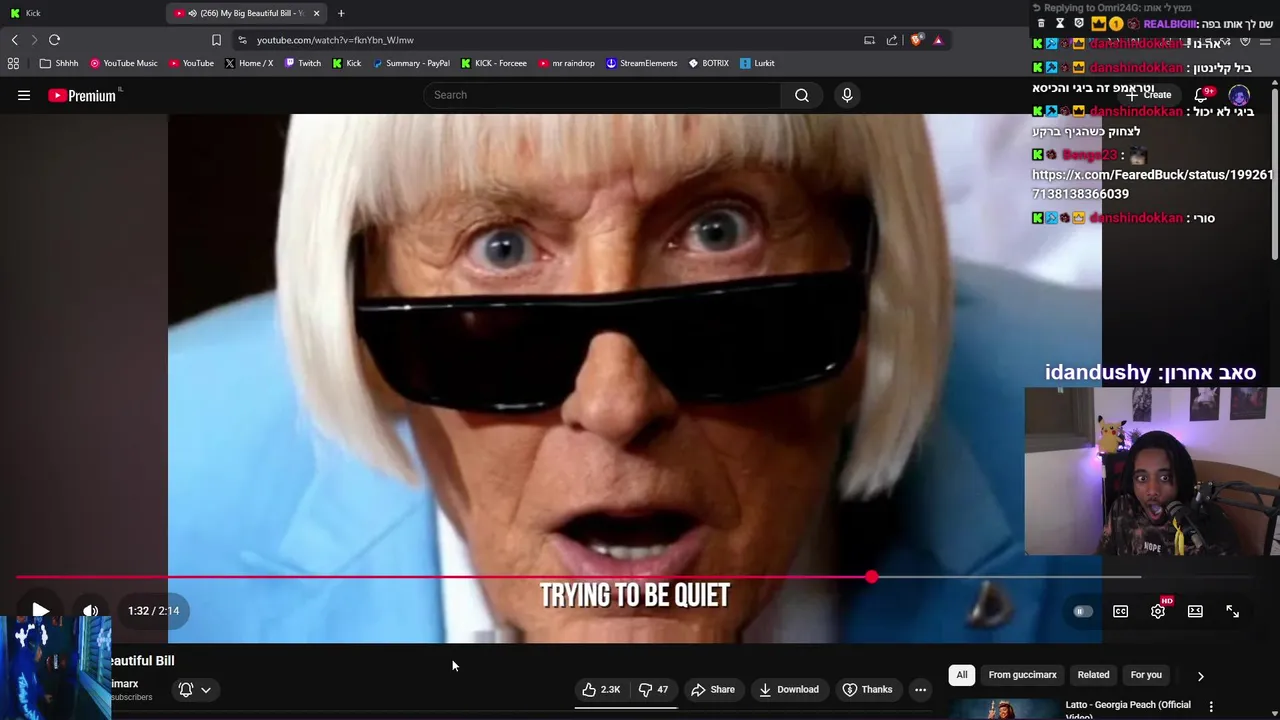The image size is (1280, 720).
Task: Exit full-screen with the player button
Action: pos(1232,611)
